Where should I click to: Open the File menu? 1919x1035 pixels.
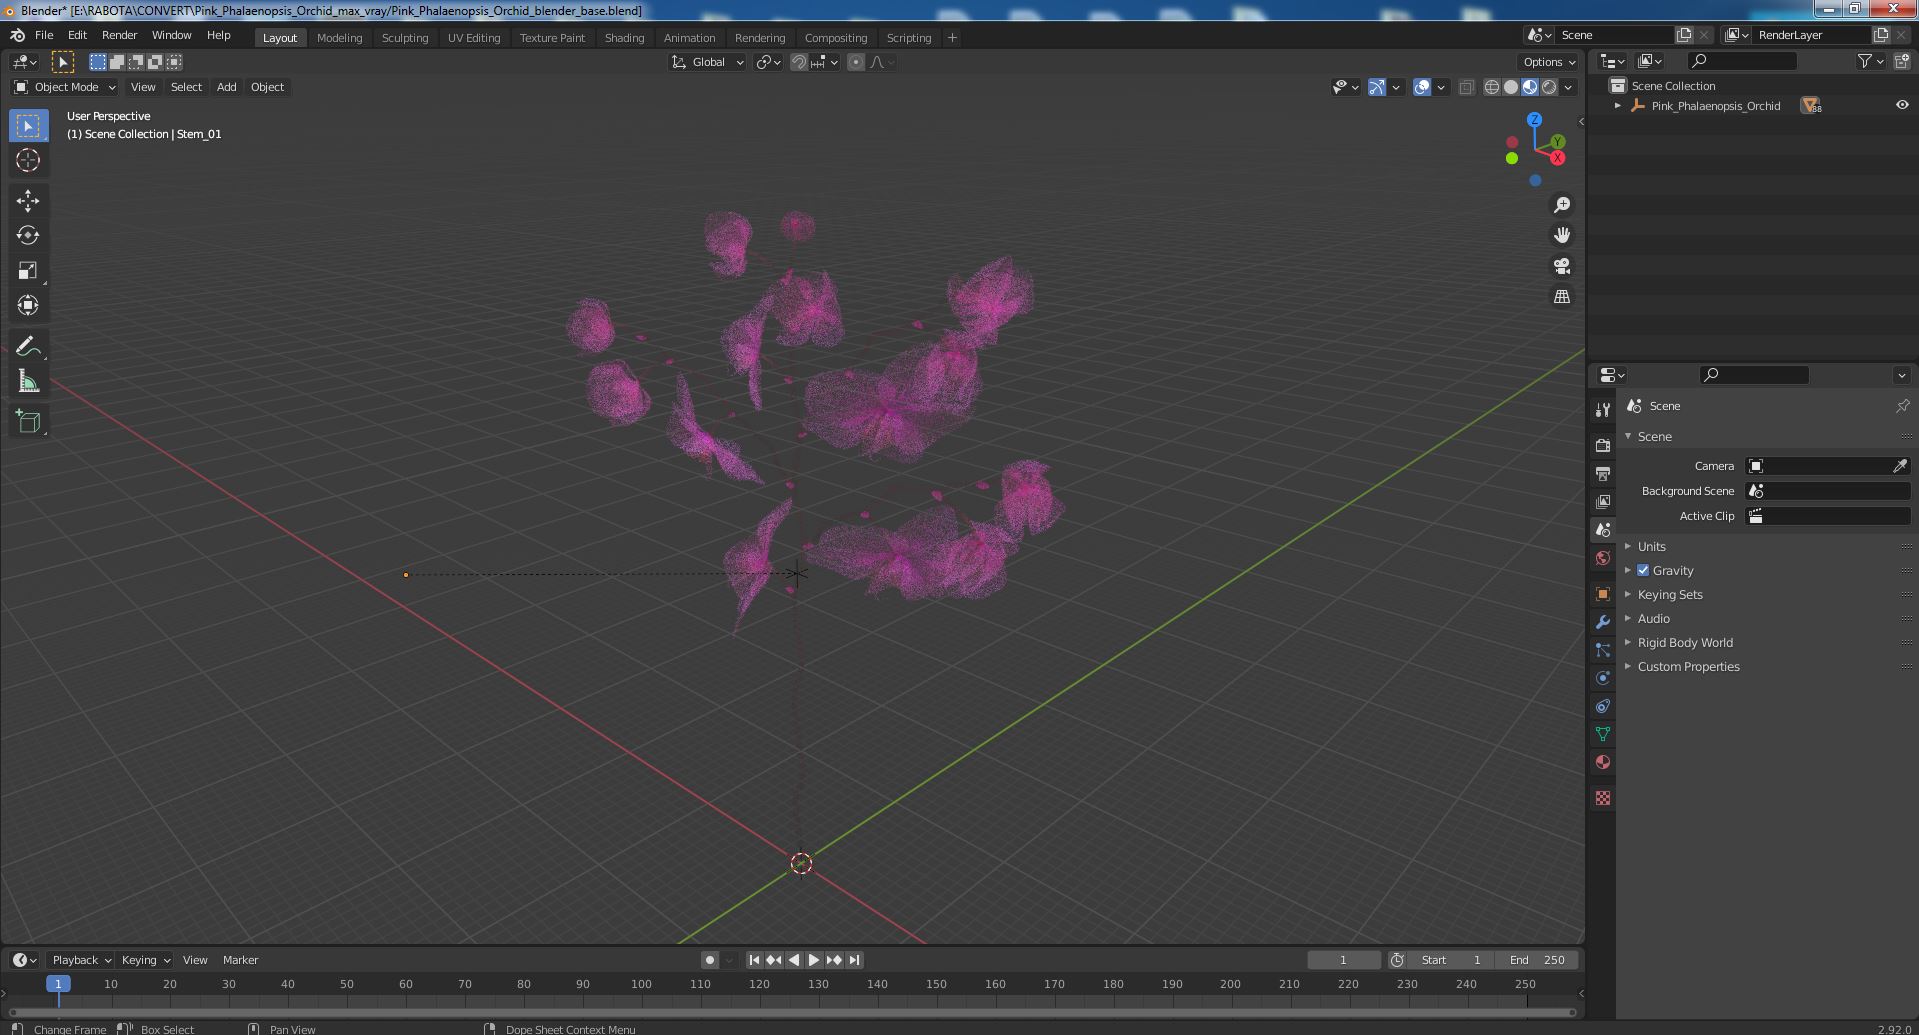point(44,35)
